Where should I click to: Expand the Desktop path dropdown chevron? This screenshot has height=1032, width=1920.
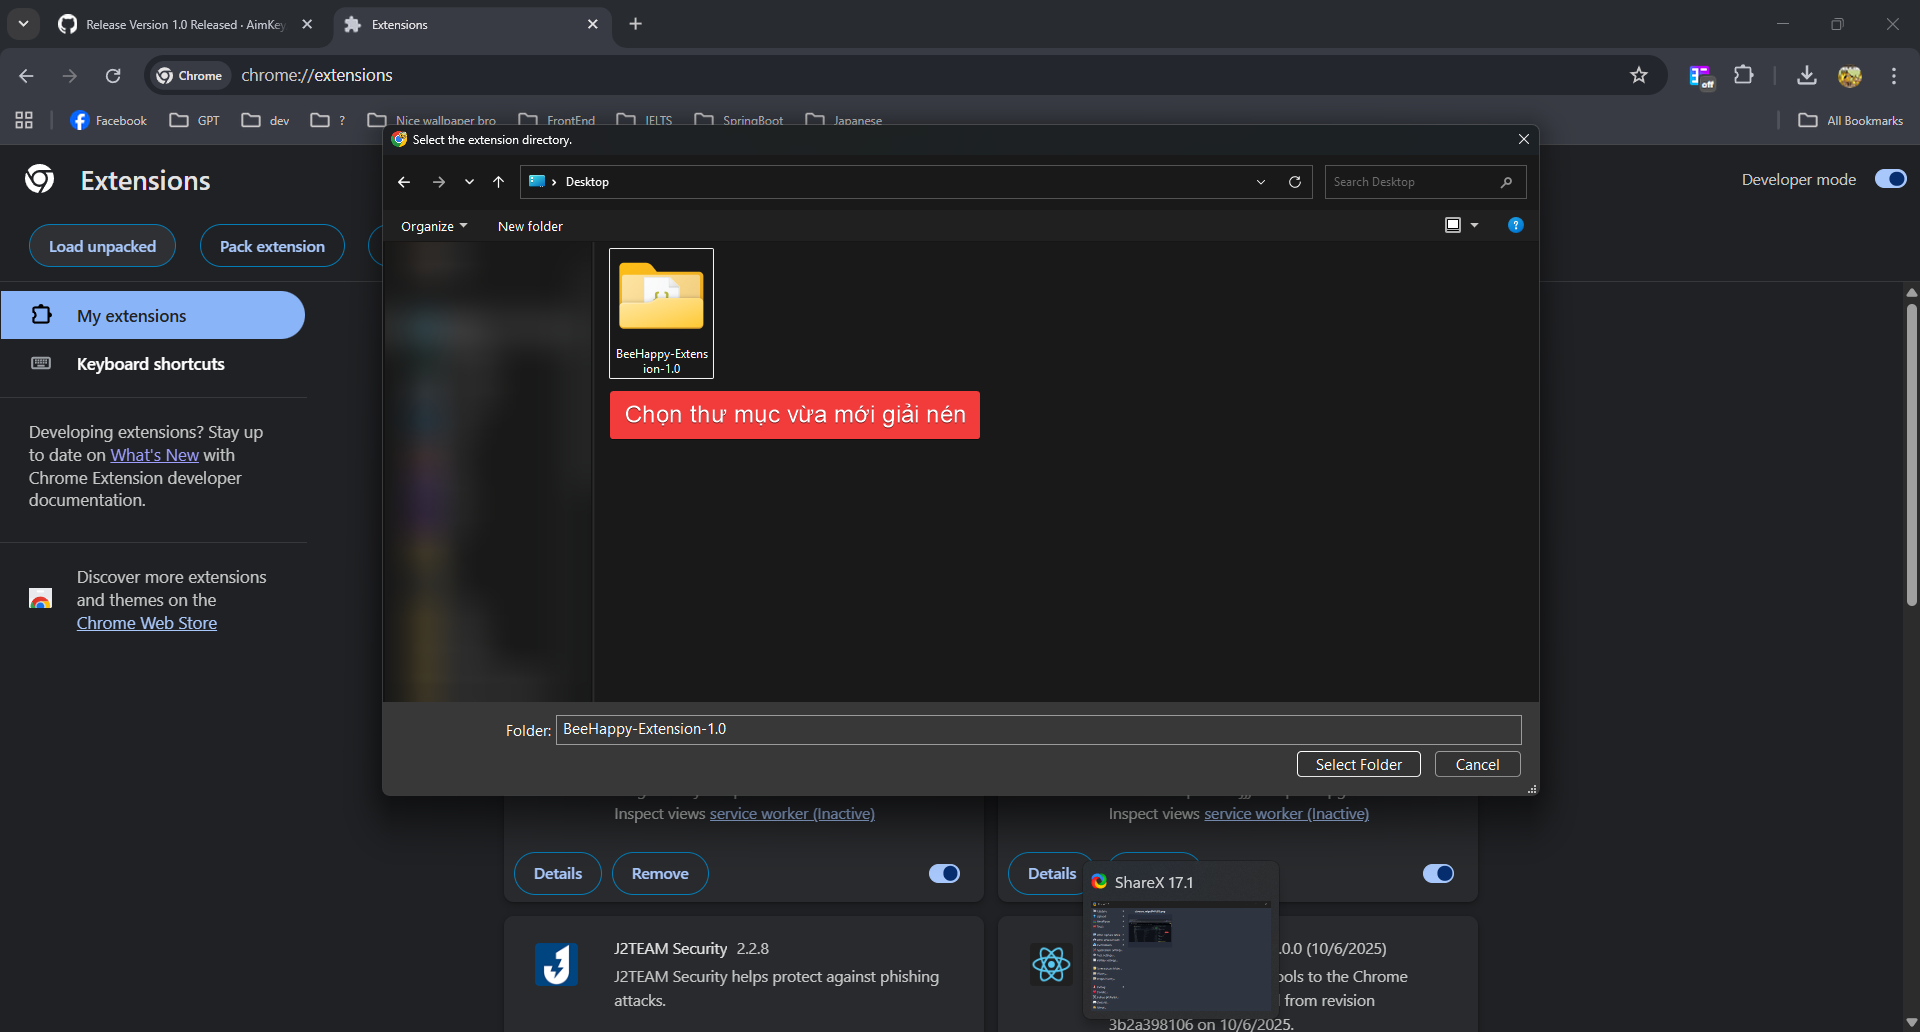tap(1260, 182)
